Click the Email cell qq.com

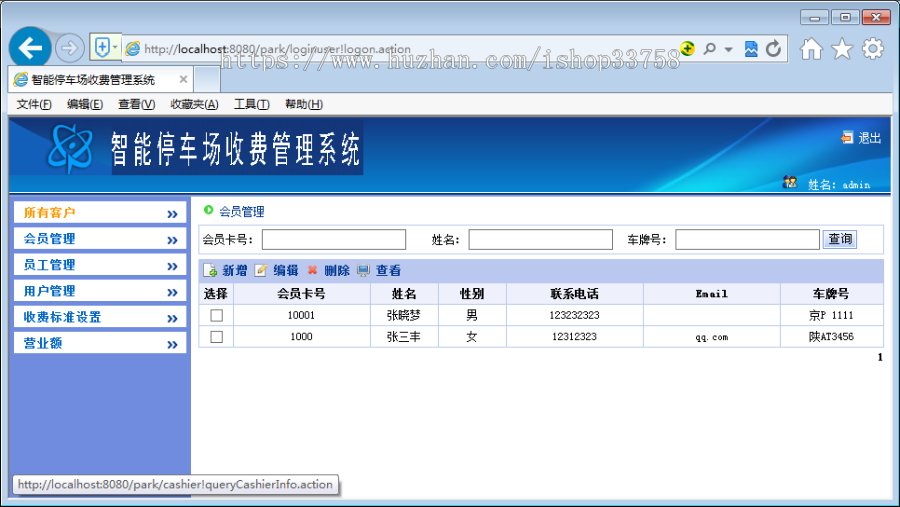pos(712,337)
